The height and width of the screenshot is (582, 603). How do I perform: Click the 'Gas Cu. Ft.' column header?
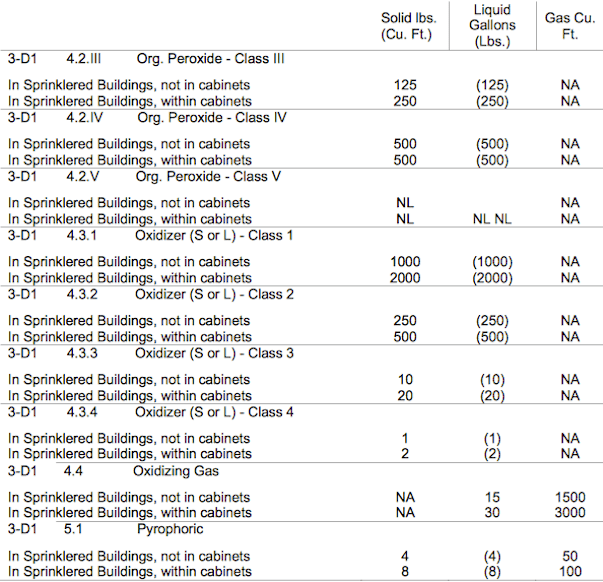coord(570,26)
